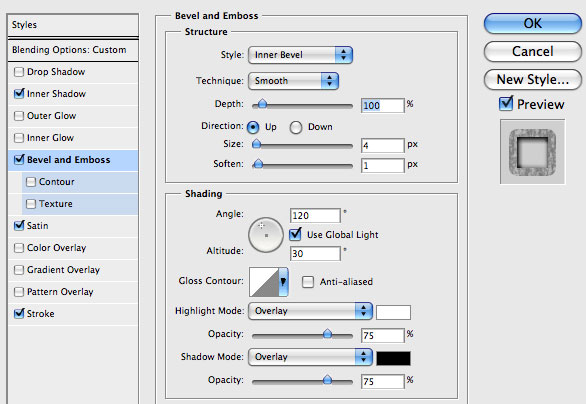Enable the Drop Shadow checkbox
The image size is (586, 404).
click(x=19, y=72)
